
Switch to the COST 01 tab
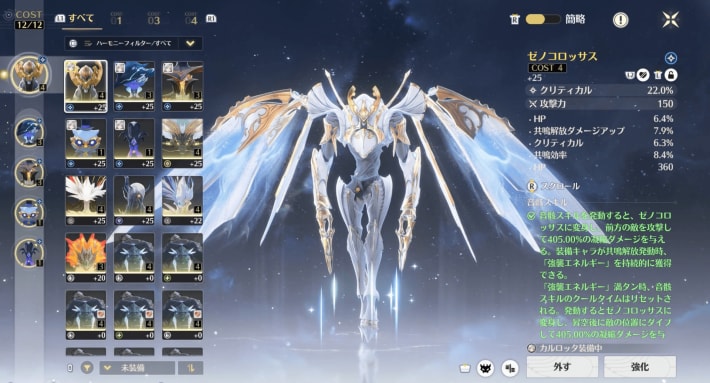(x=116, y=19)
